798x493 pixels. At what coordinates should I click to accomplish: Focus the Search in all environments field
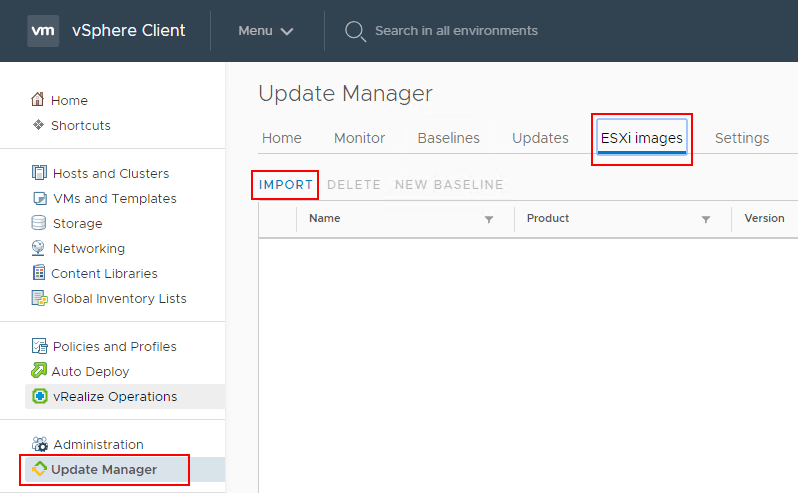456,31
